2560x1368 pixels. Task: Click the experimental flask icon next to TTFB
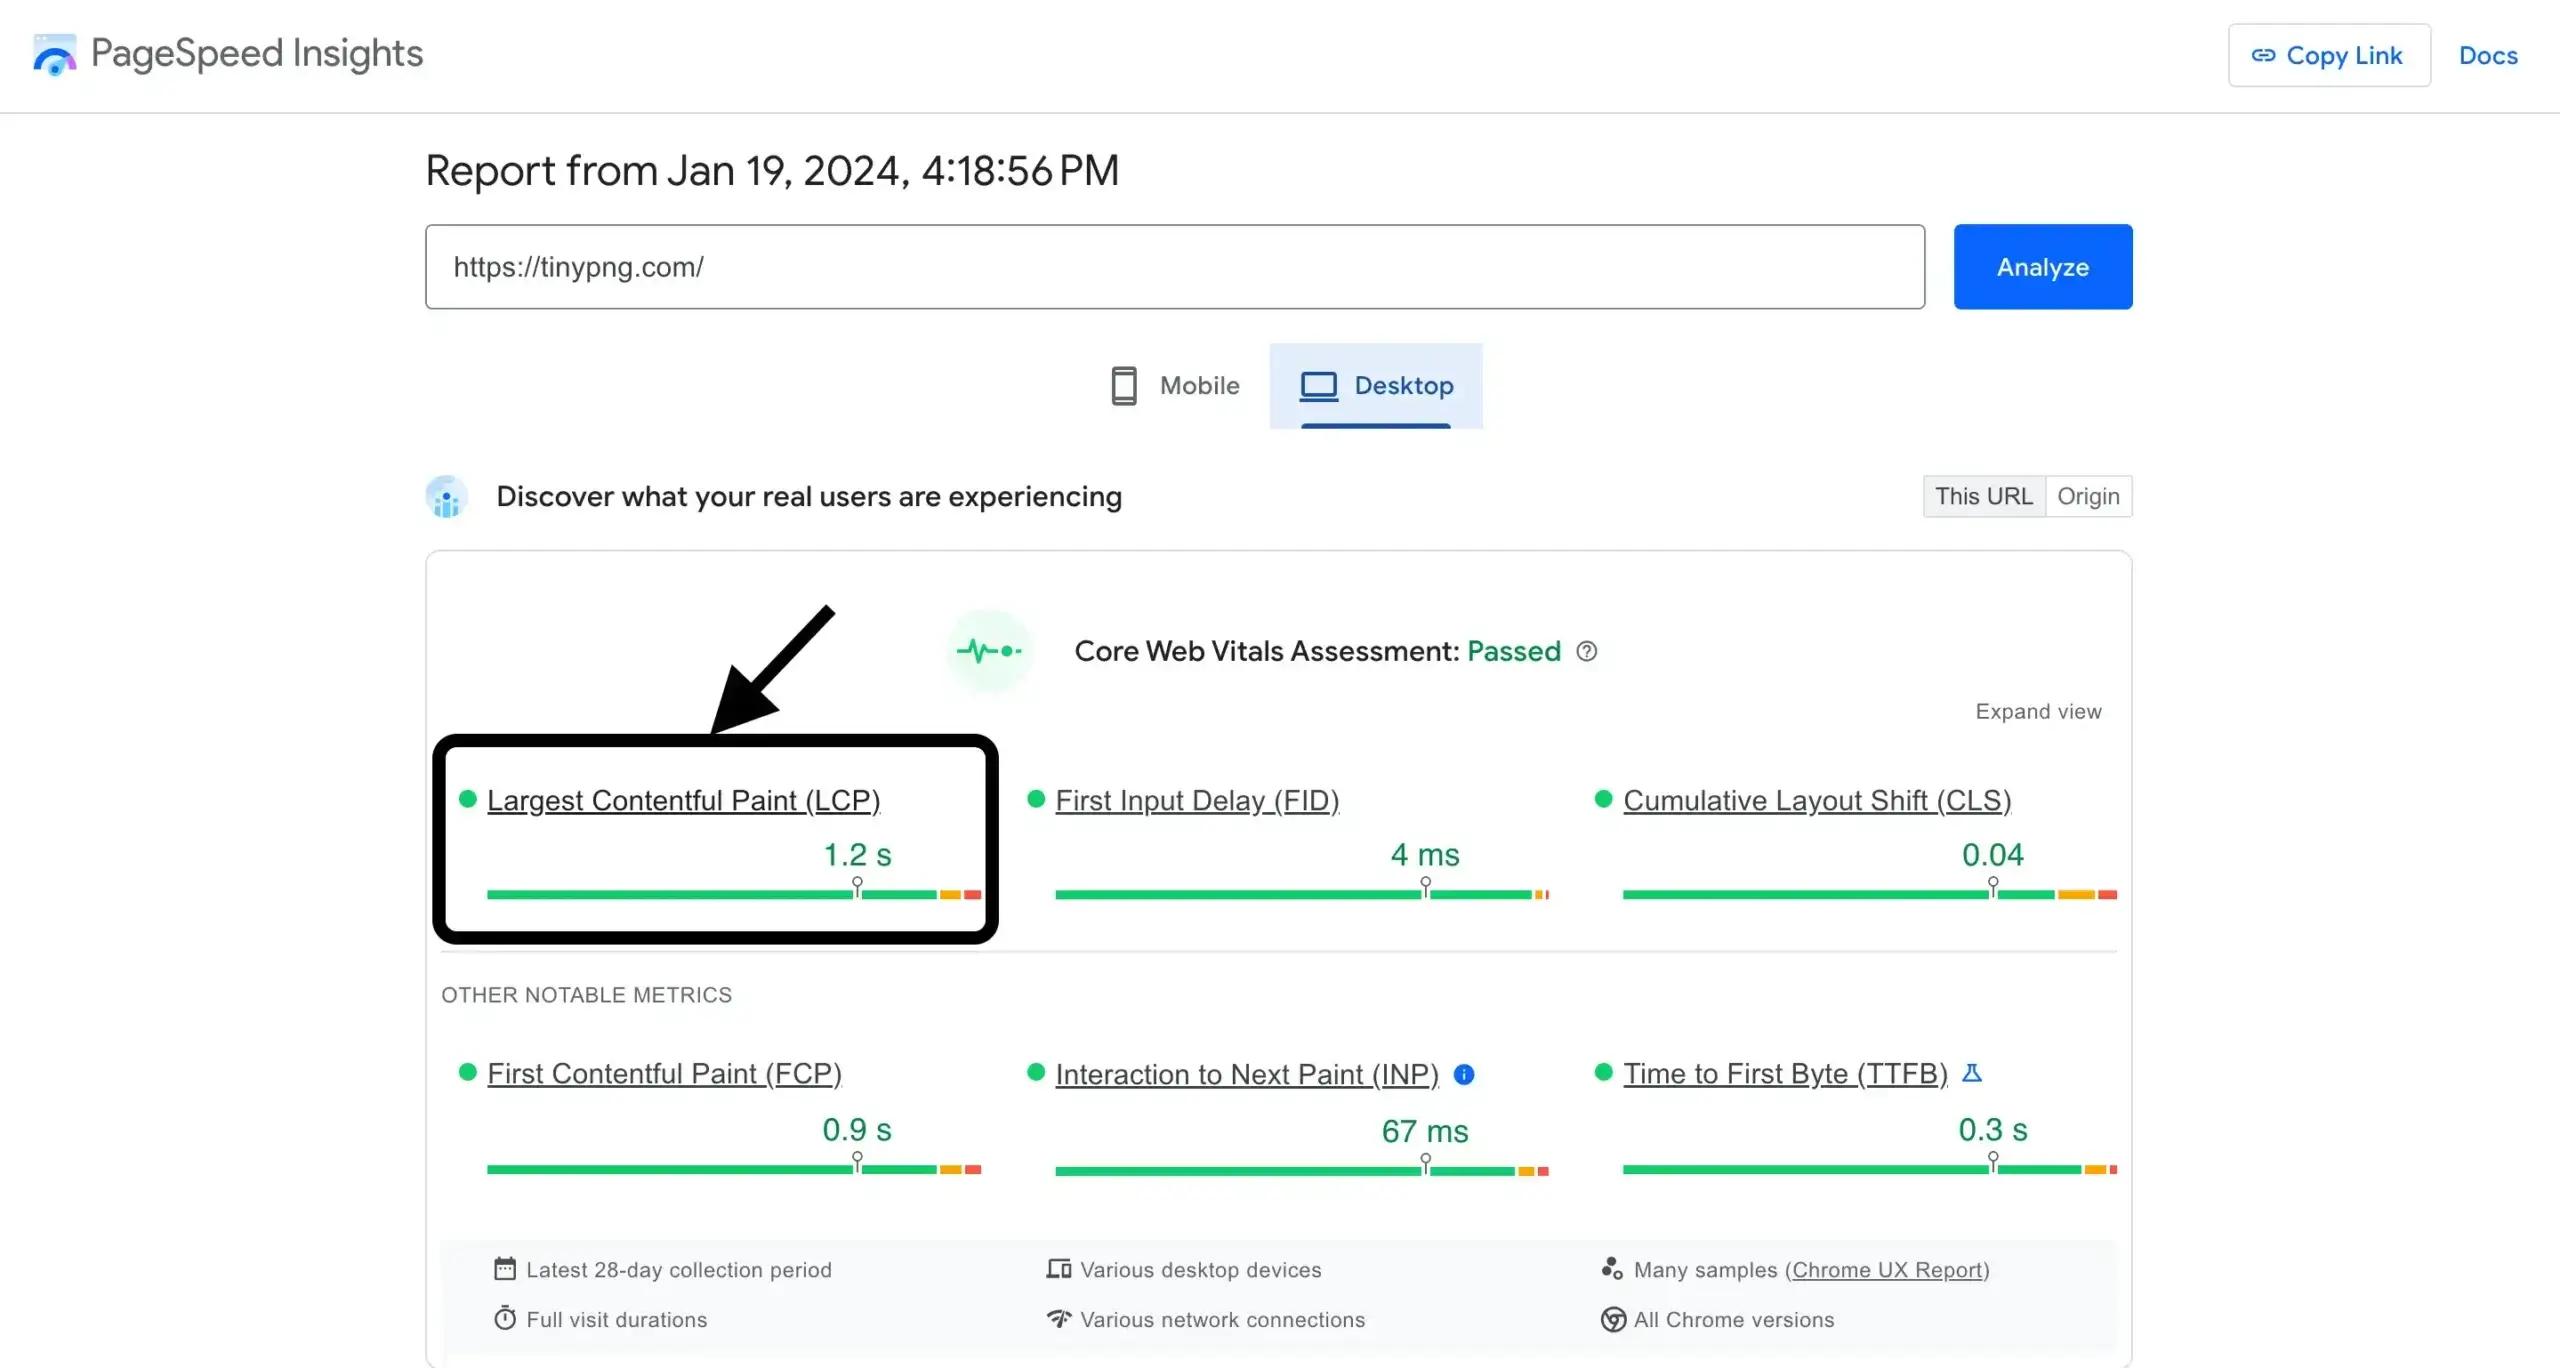(1972, 1072)
